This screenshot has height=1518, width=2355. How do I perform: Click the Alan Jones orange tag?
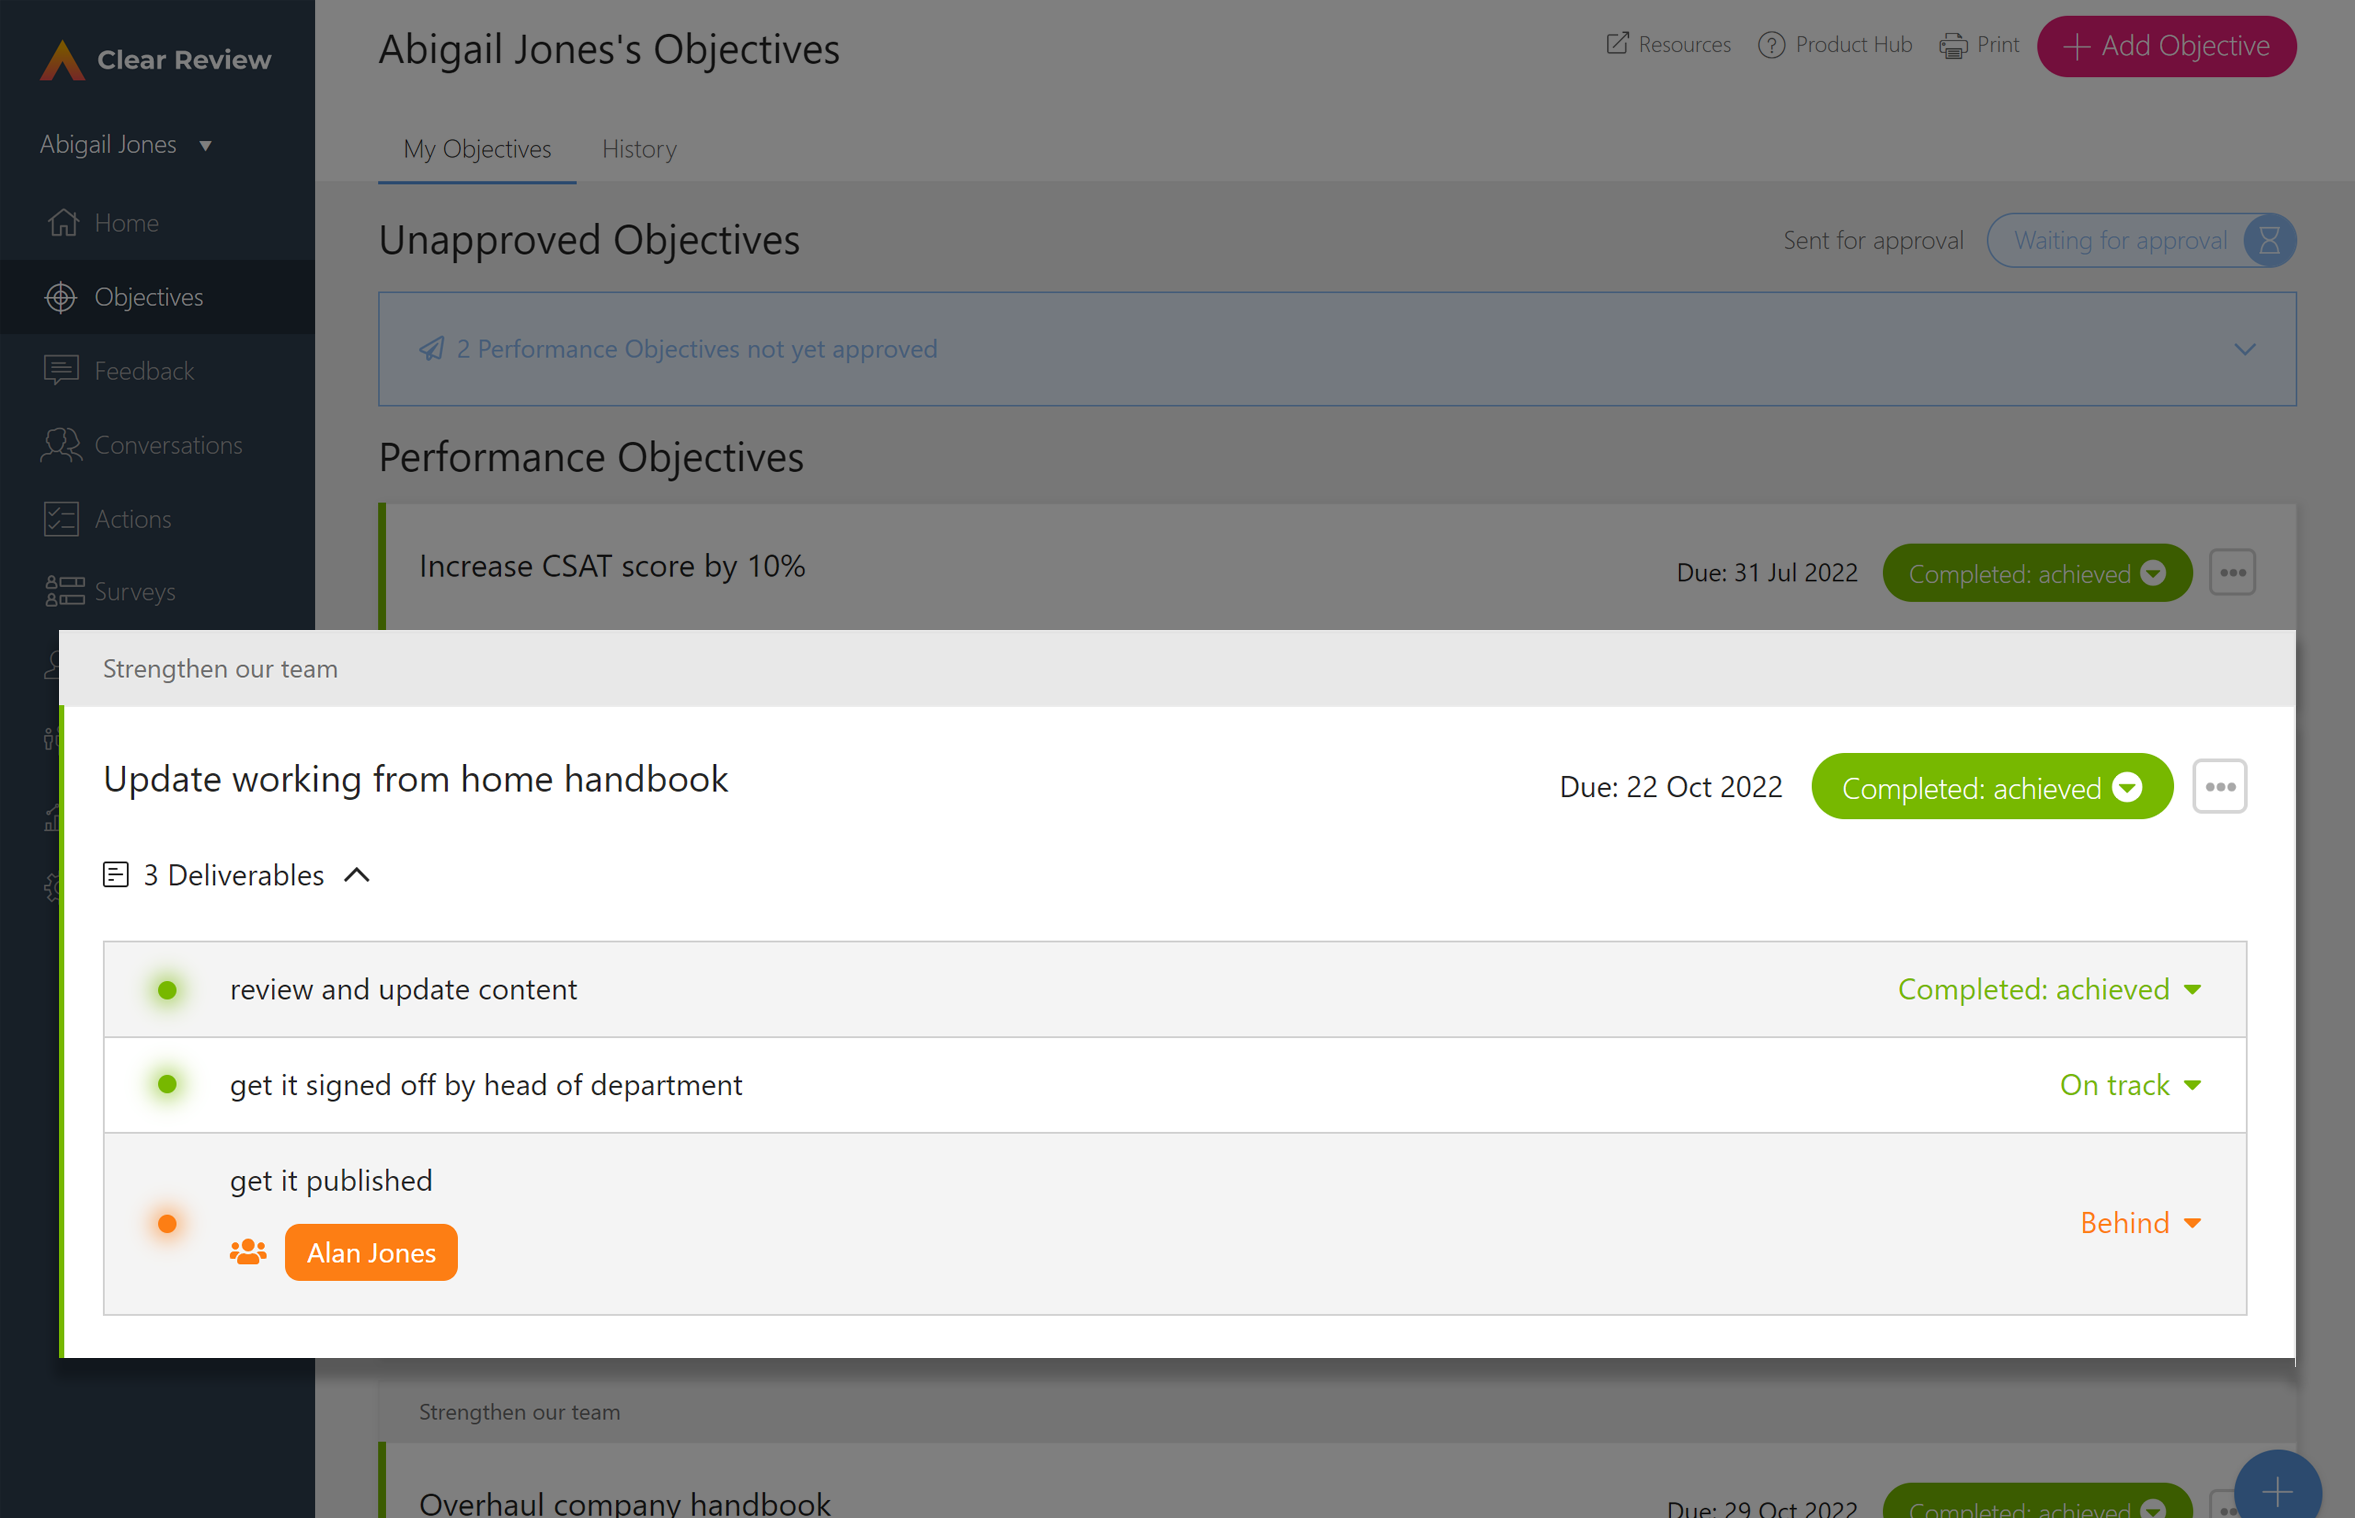(x=371, y=1252)
